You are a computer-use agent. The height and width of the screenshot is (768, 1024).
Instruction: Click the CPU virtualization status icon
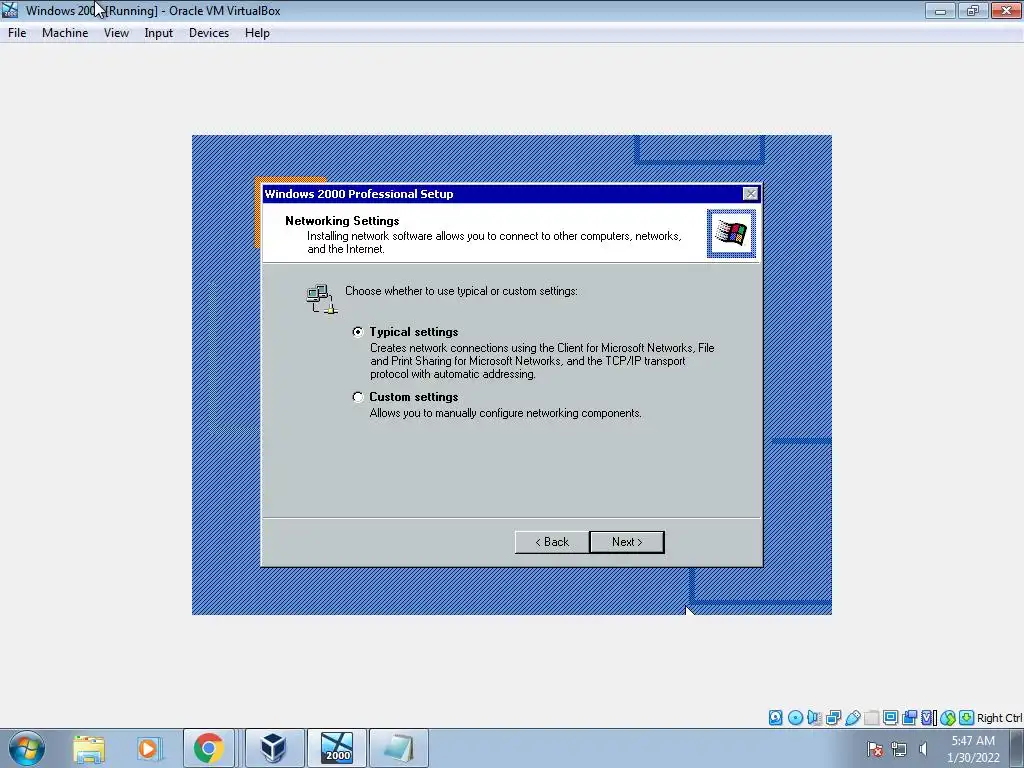tap(927, 718)
